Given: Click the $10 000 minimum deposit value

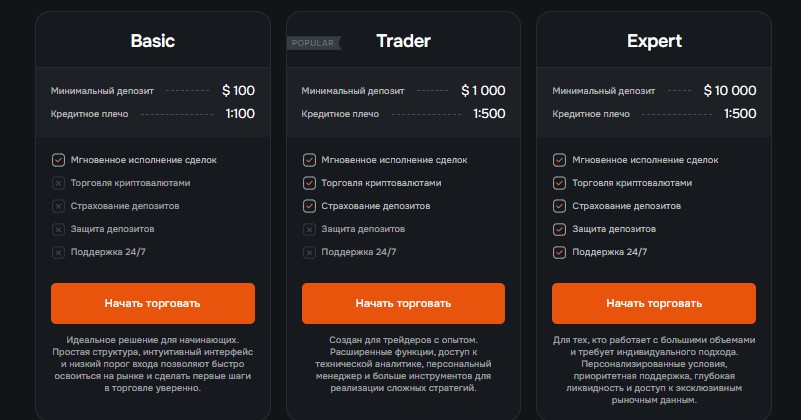Looking at the screenshot, I should pos(729,90).
